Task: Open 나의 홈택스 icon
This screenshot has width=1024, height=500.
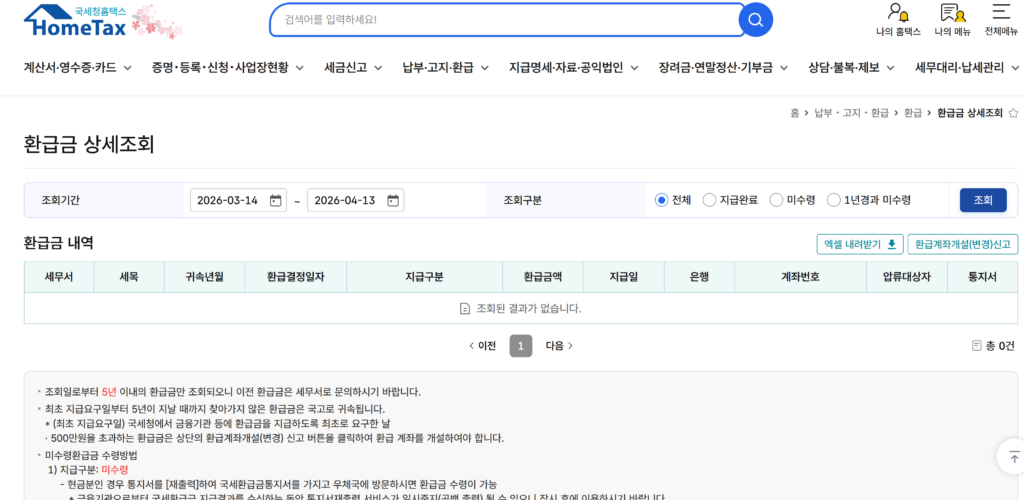Action: [x=898, y=20]
